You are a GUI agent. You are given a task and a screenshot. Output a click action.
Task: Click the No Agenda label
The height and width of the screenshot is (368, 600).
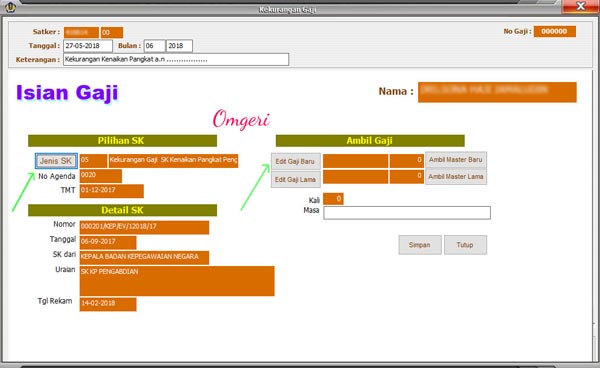tap(57, 176)
